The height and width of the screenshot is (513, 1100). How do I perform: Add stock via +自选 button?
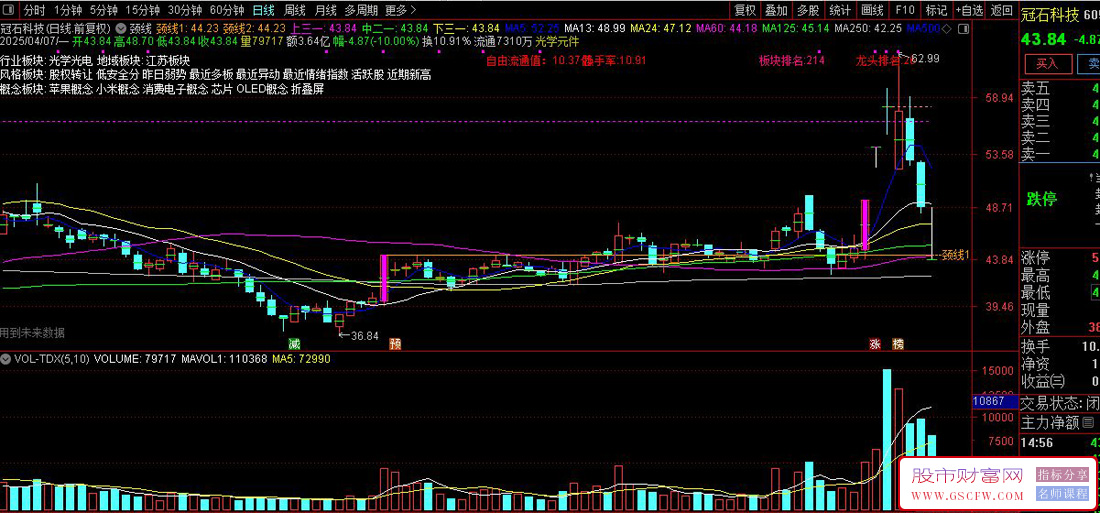coord(969,11)
